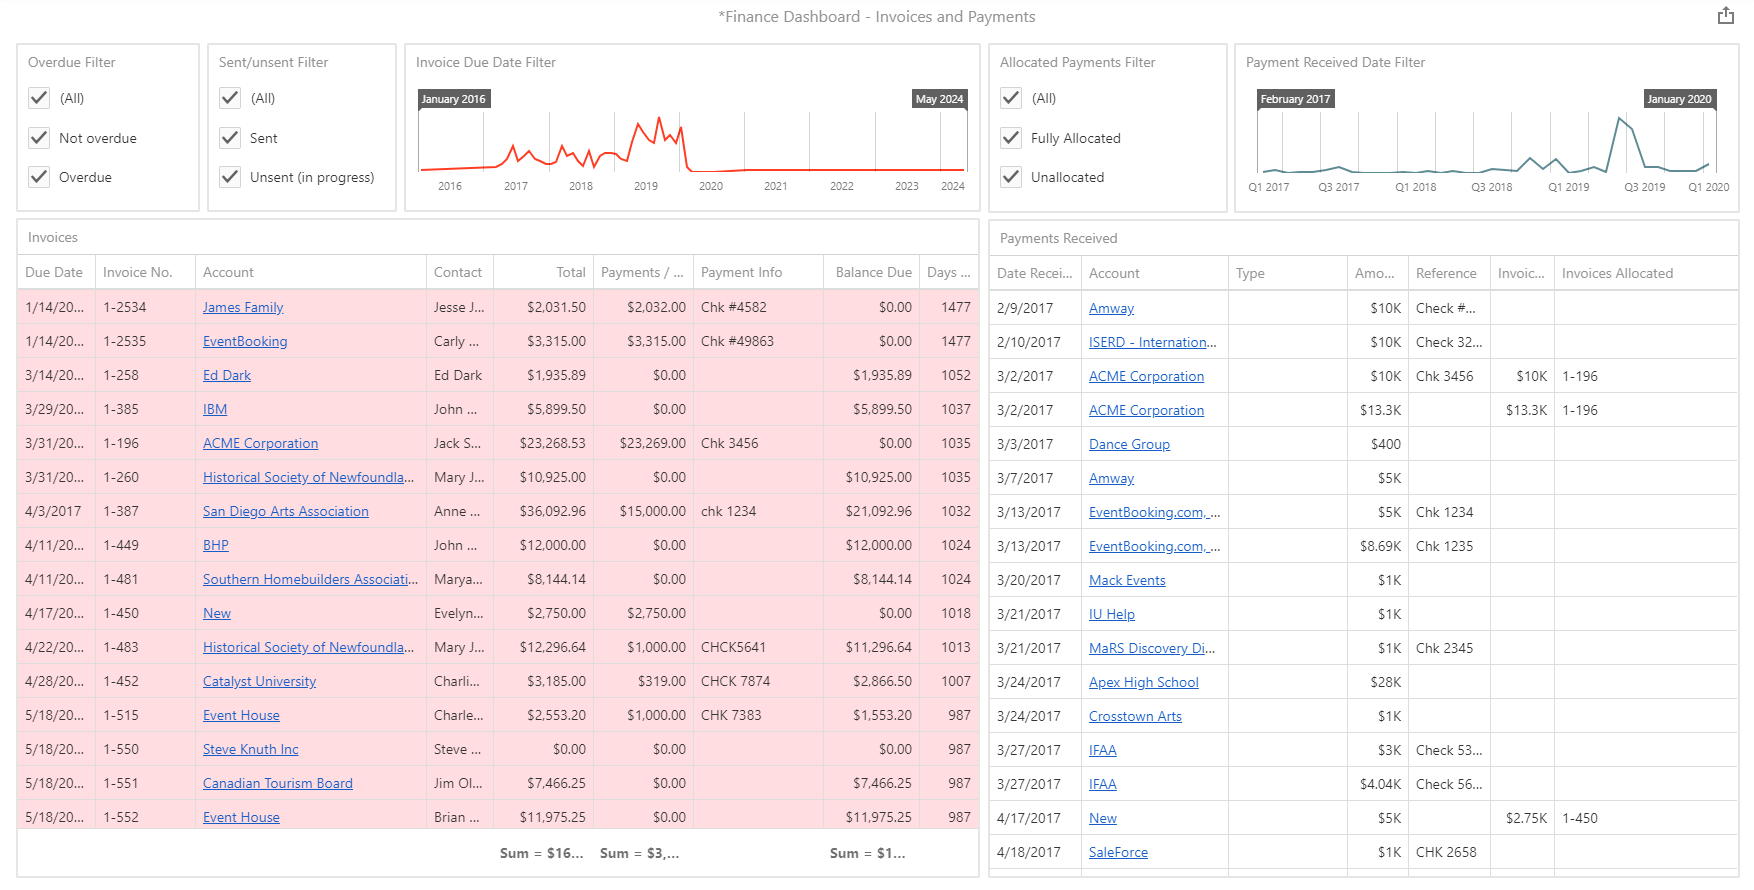Open the EventBooking invoice account link
Screen dimensions: 1754x890
point(245,341)
